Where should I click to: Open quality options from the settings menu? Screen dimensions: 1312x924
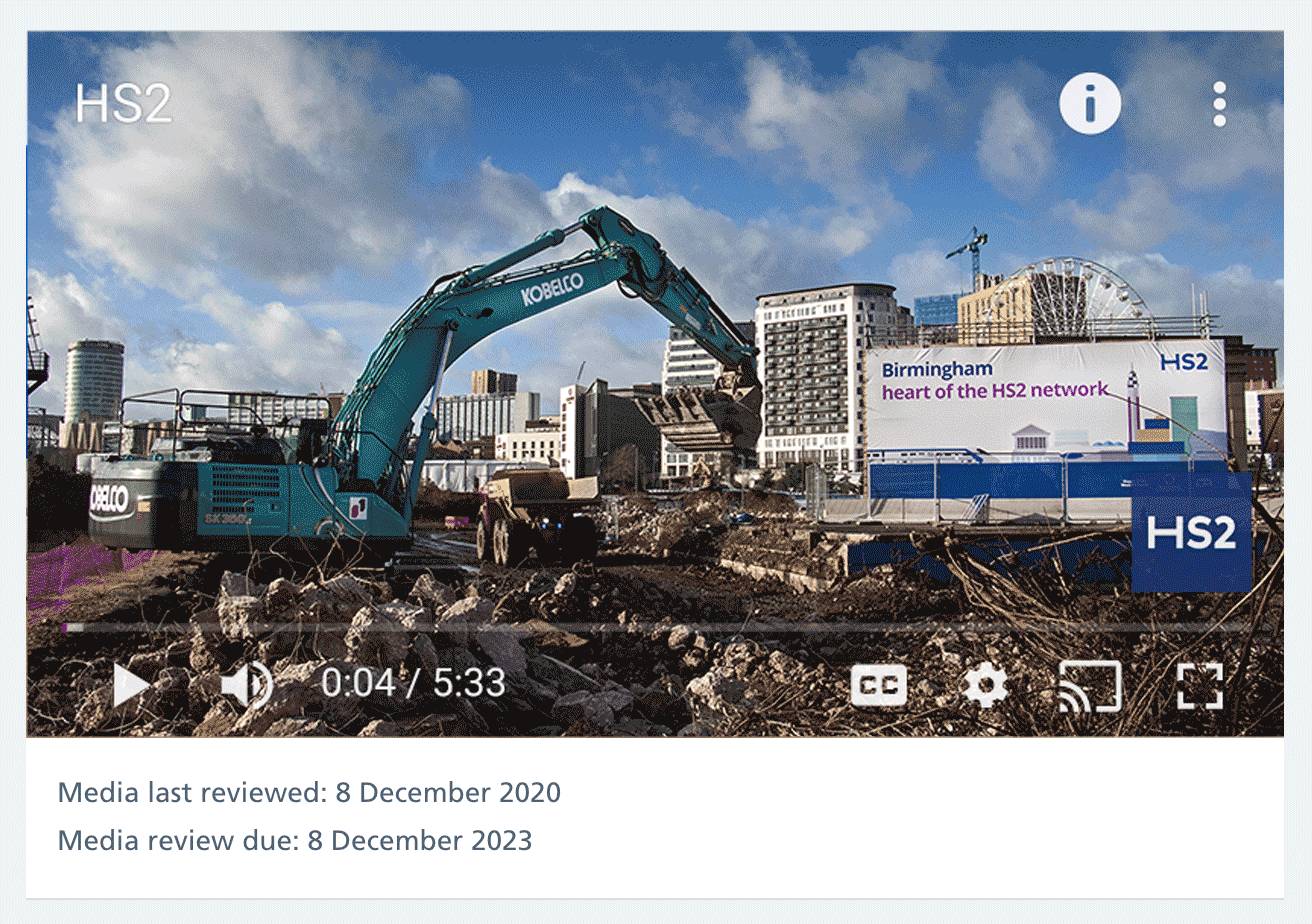click(x=984, y=684)
